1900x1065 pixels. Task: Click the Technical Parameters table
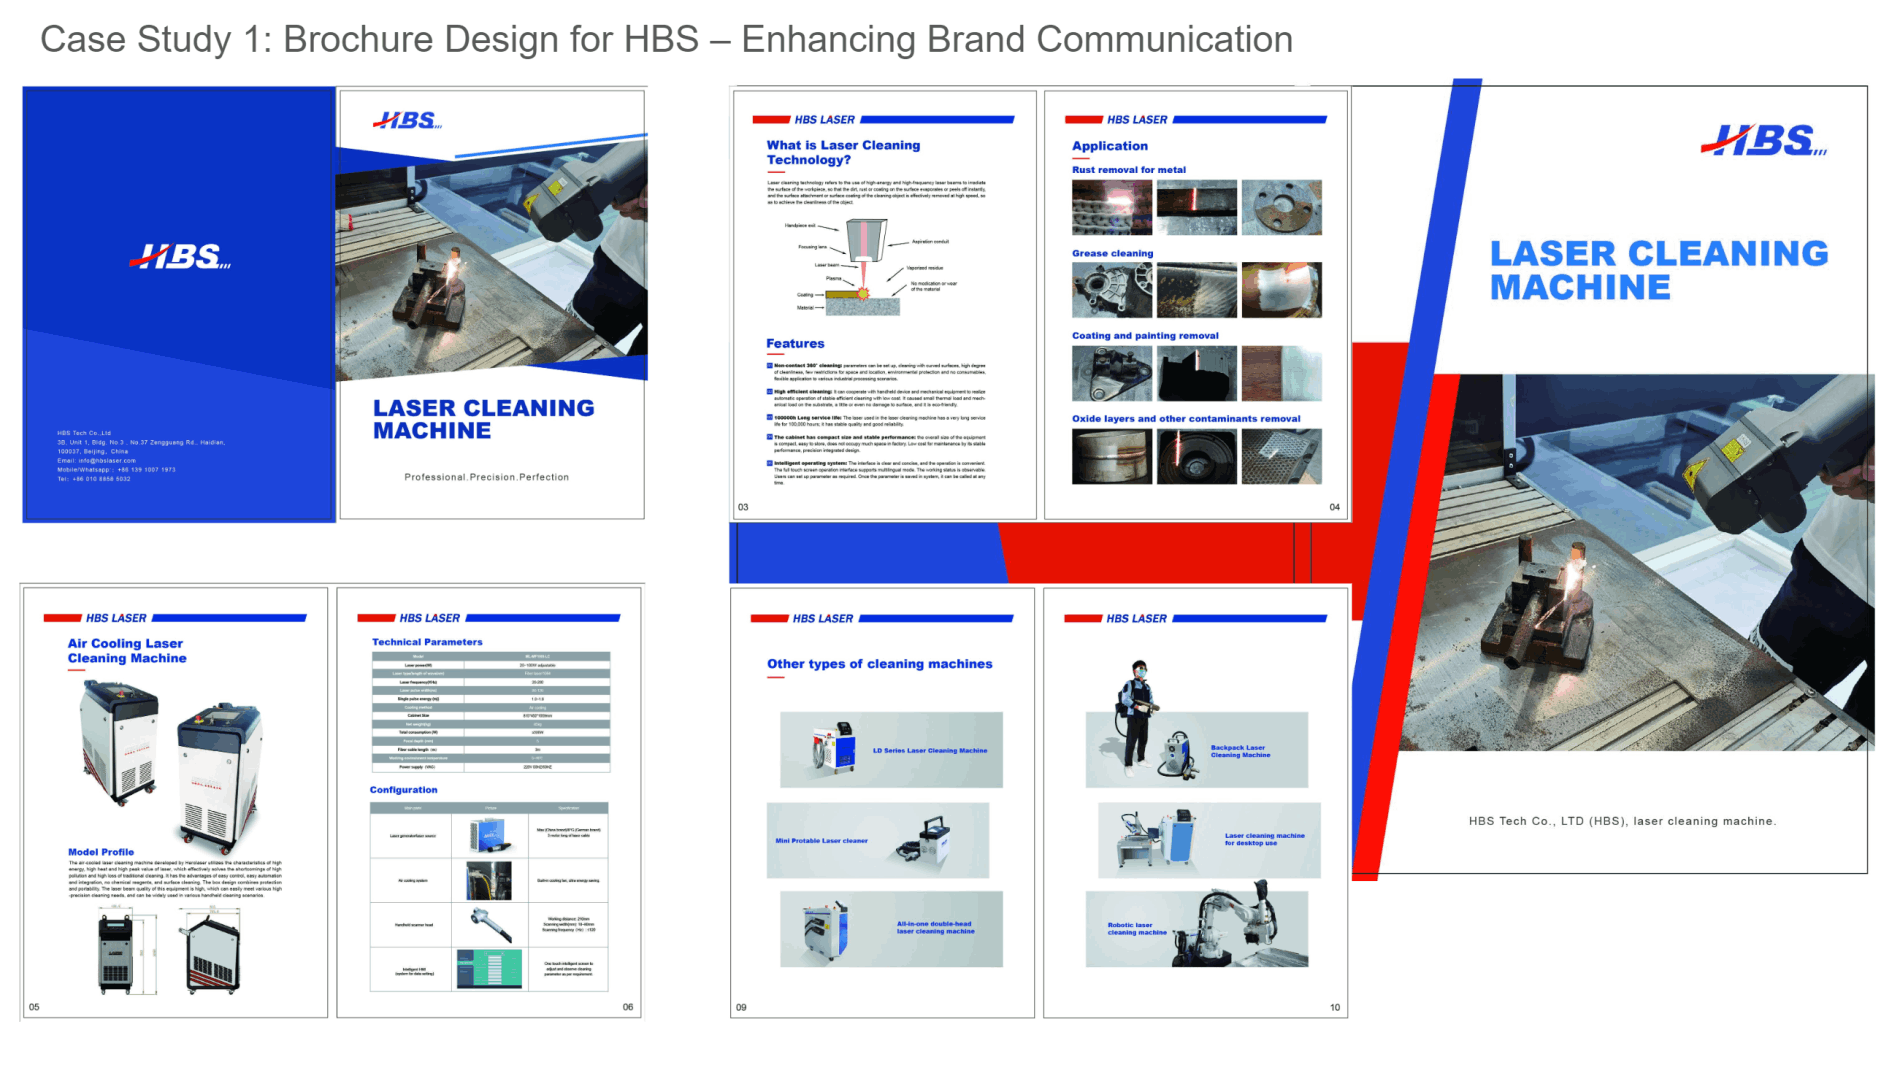pyautogui.click(x=490, y=711)
